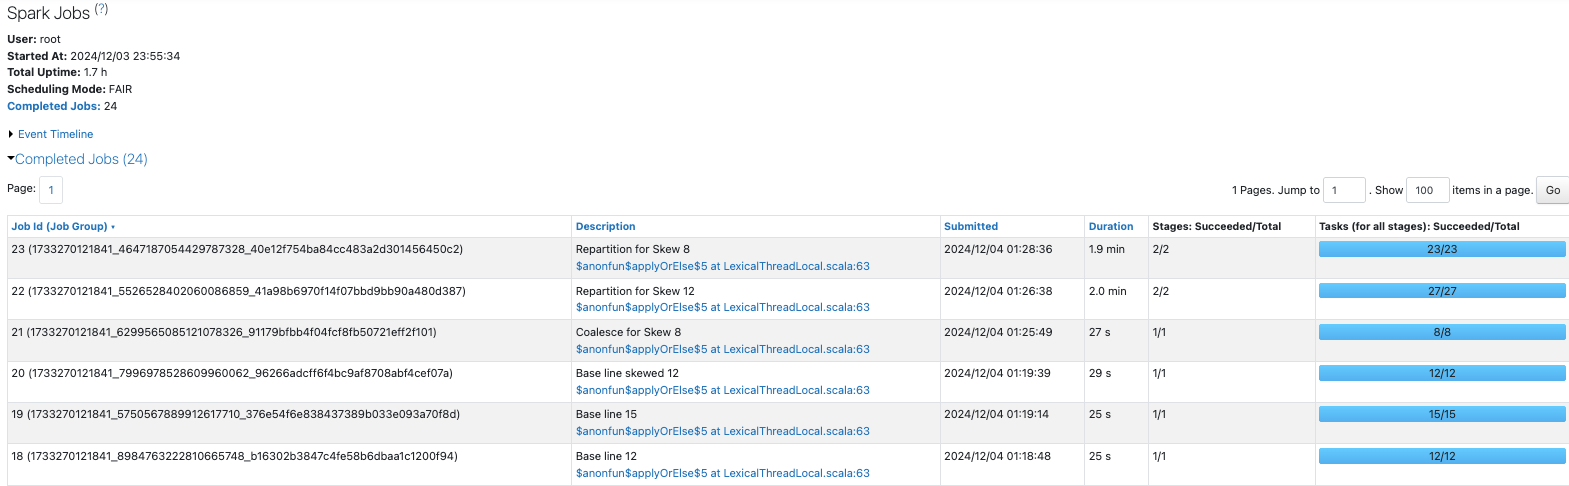Screen dimensions: 1569x486
Task: Click duration value '27 s'
Action: tap(1100, 332)
